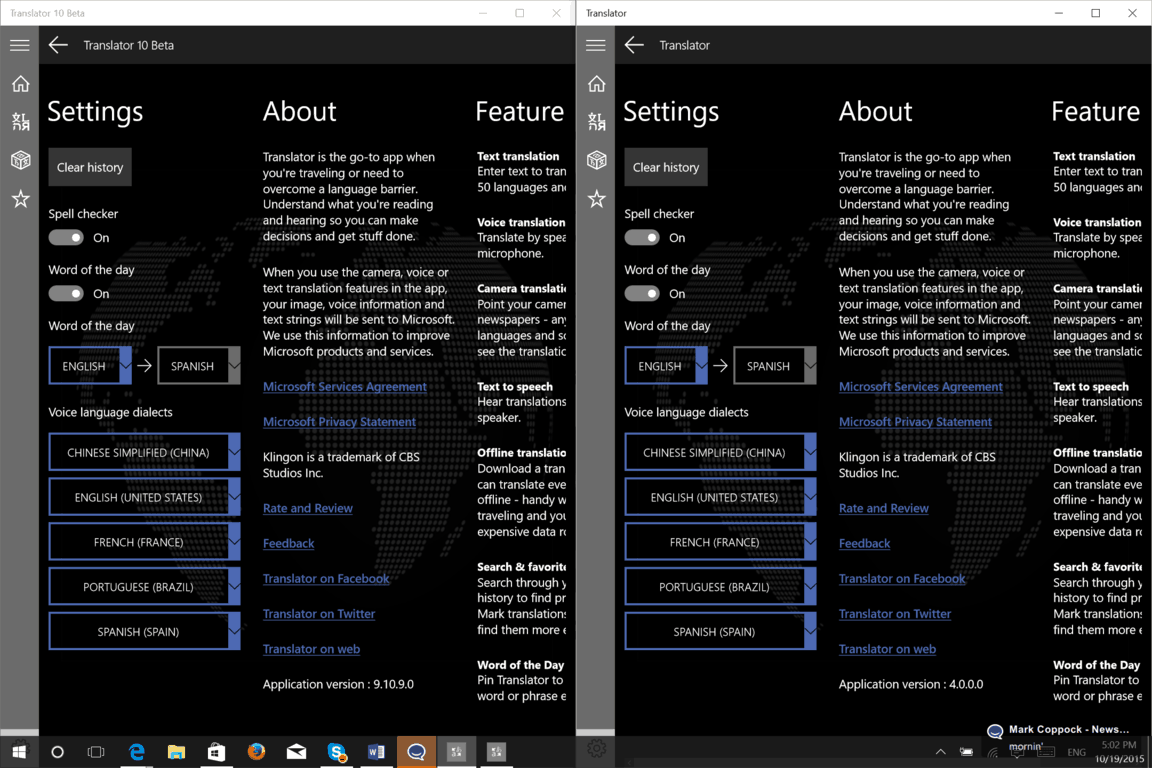
Task: Launch Firefox from the taskbar
Action: (256, 752)
